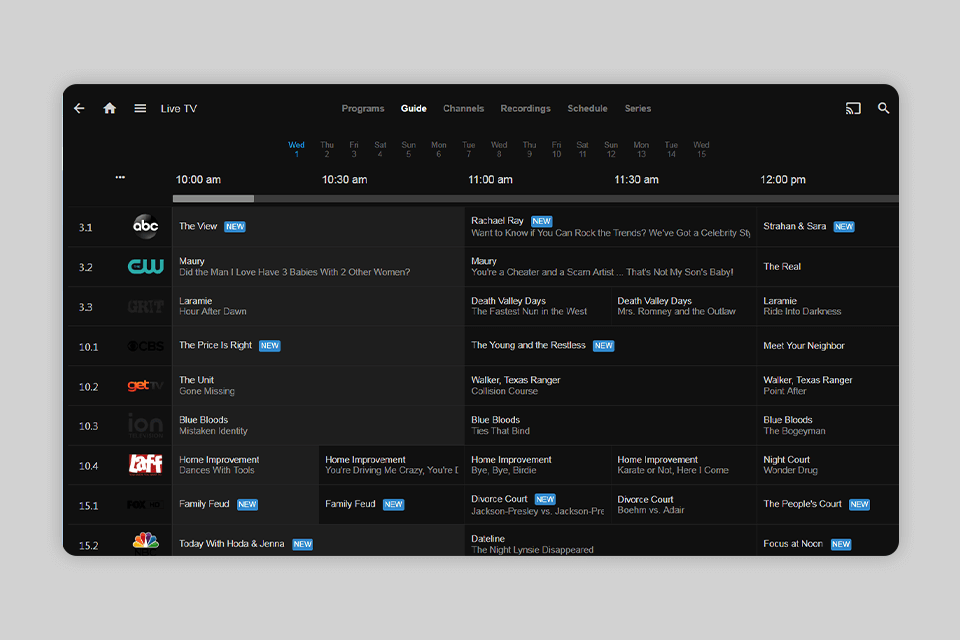
Task: Select the ABC channel logo
Action: pos(146,226)
